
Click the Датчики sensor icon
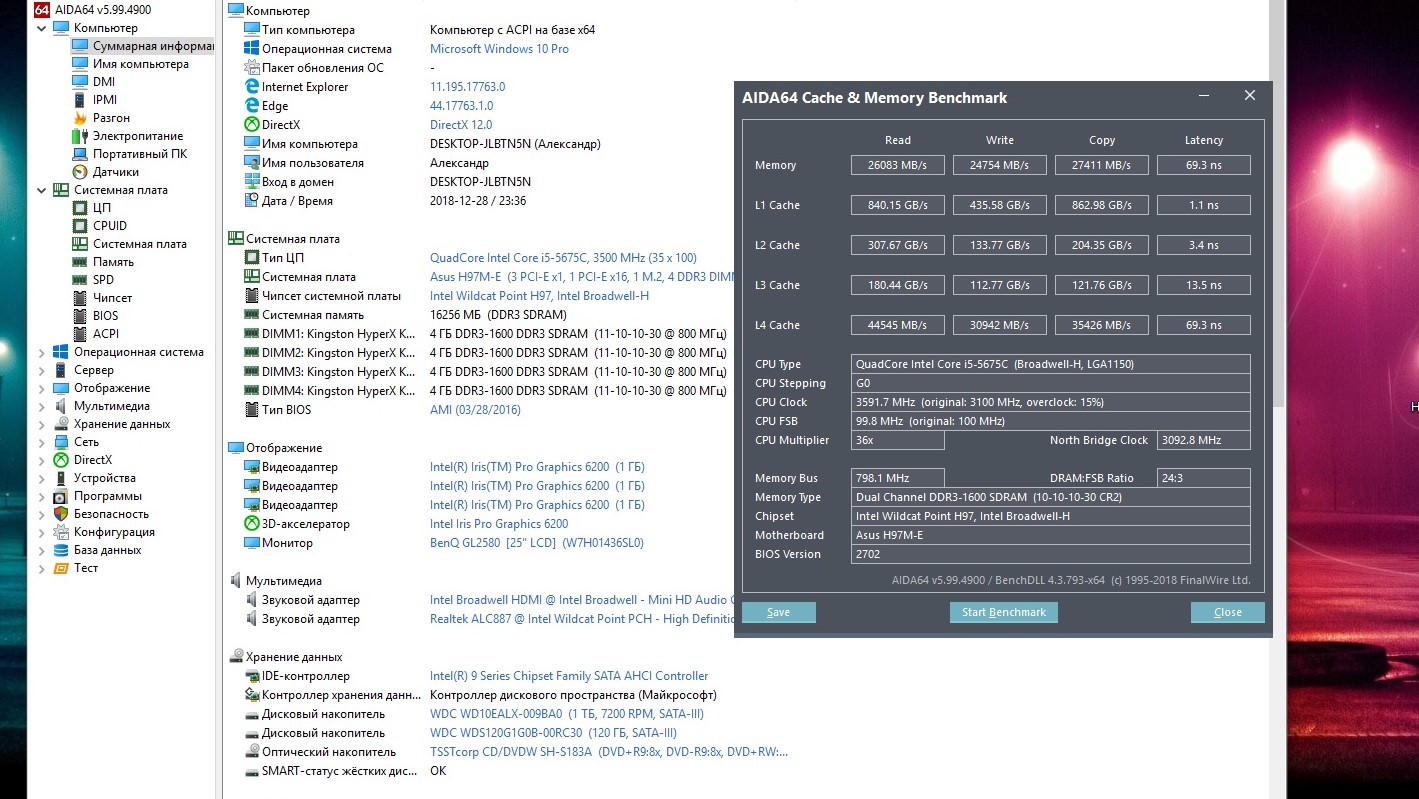80,172
